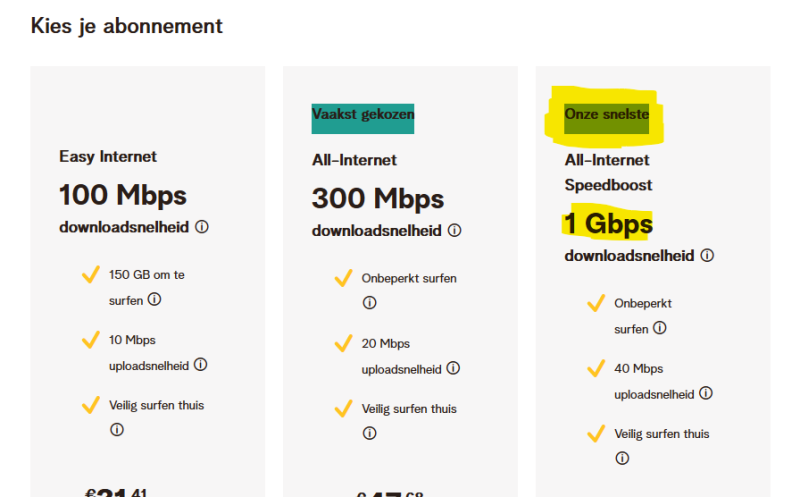Click info icon next to Easy Internet downloadsnelheid
The width and height of the screenshot is (800, 497).
202,227
